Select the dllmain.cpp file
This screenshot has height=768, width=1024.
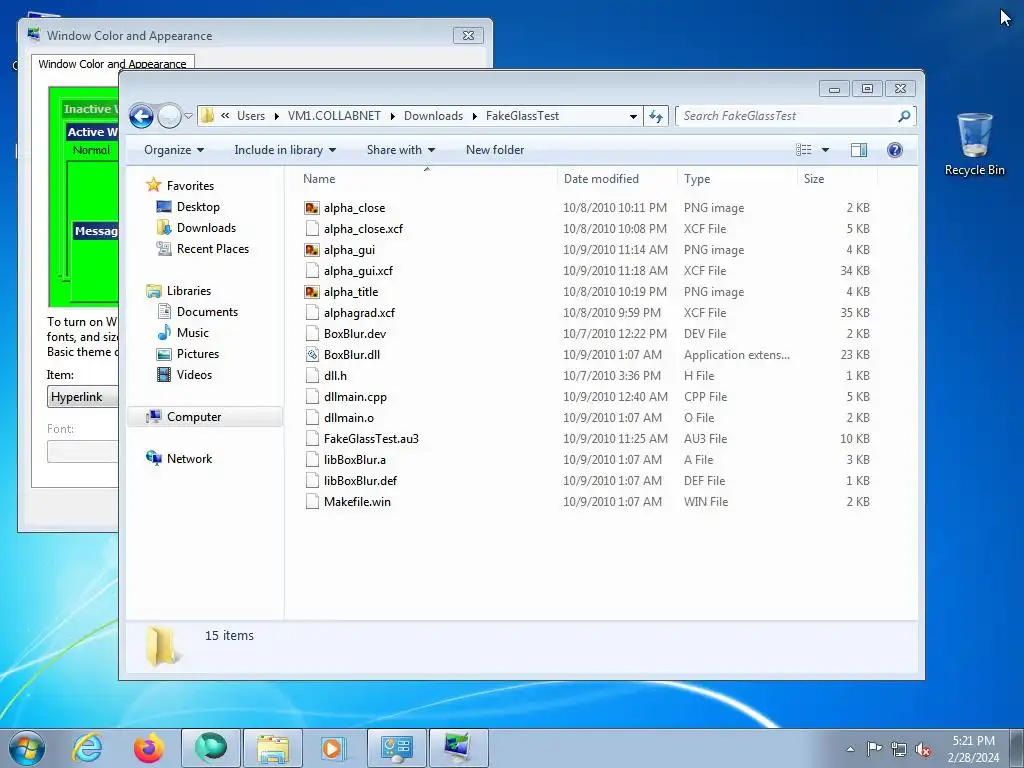355,396
